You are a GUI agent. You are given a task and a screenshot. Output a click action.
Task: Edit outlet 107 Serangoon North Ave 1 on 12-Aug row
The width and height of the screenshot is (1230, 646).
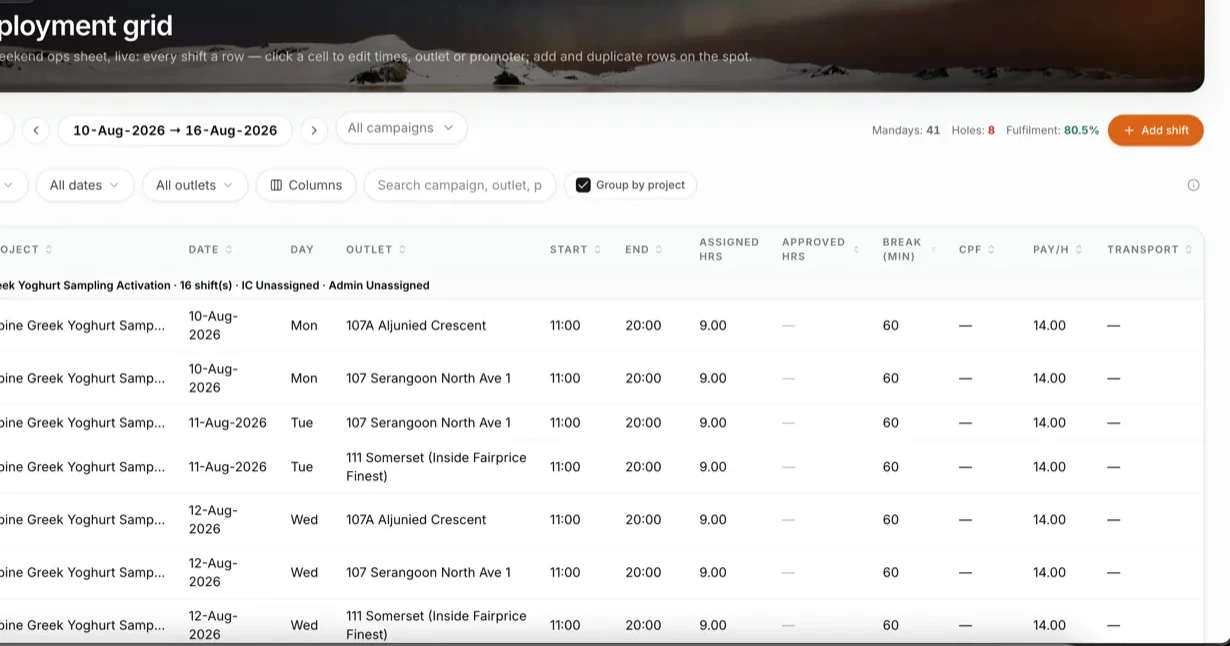[428, 573]
